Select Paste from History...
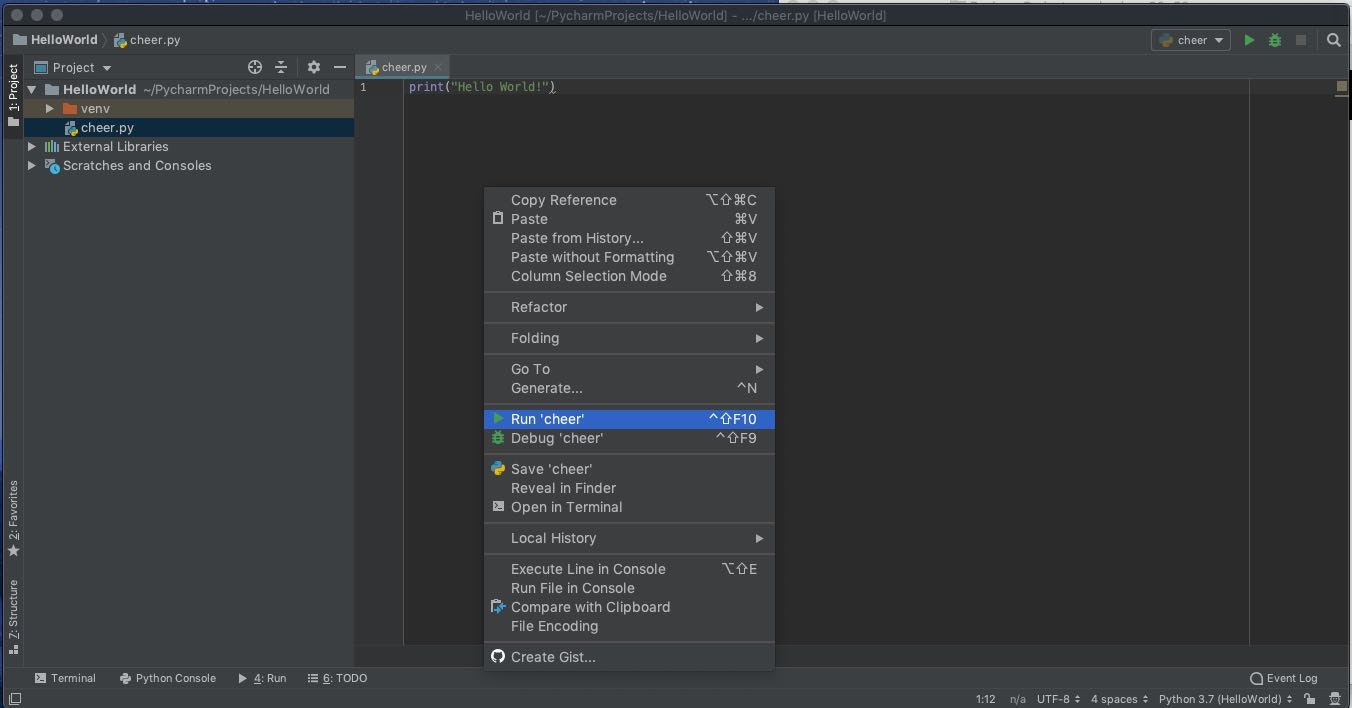Image resolution: width=1352 pixels, height=708 pixels. click(x=629, y=238)
